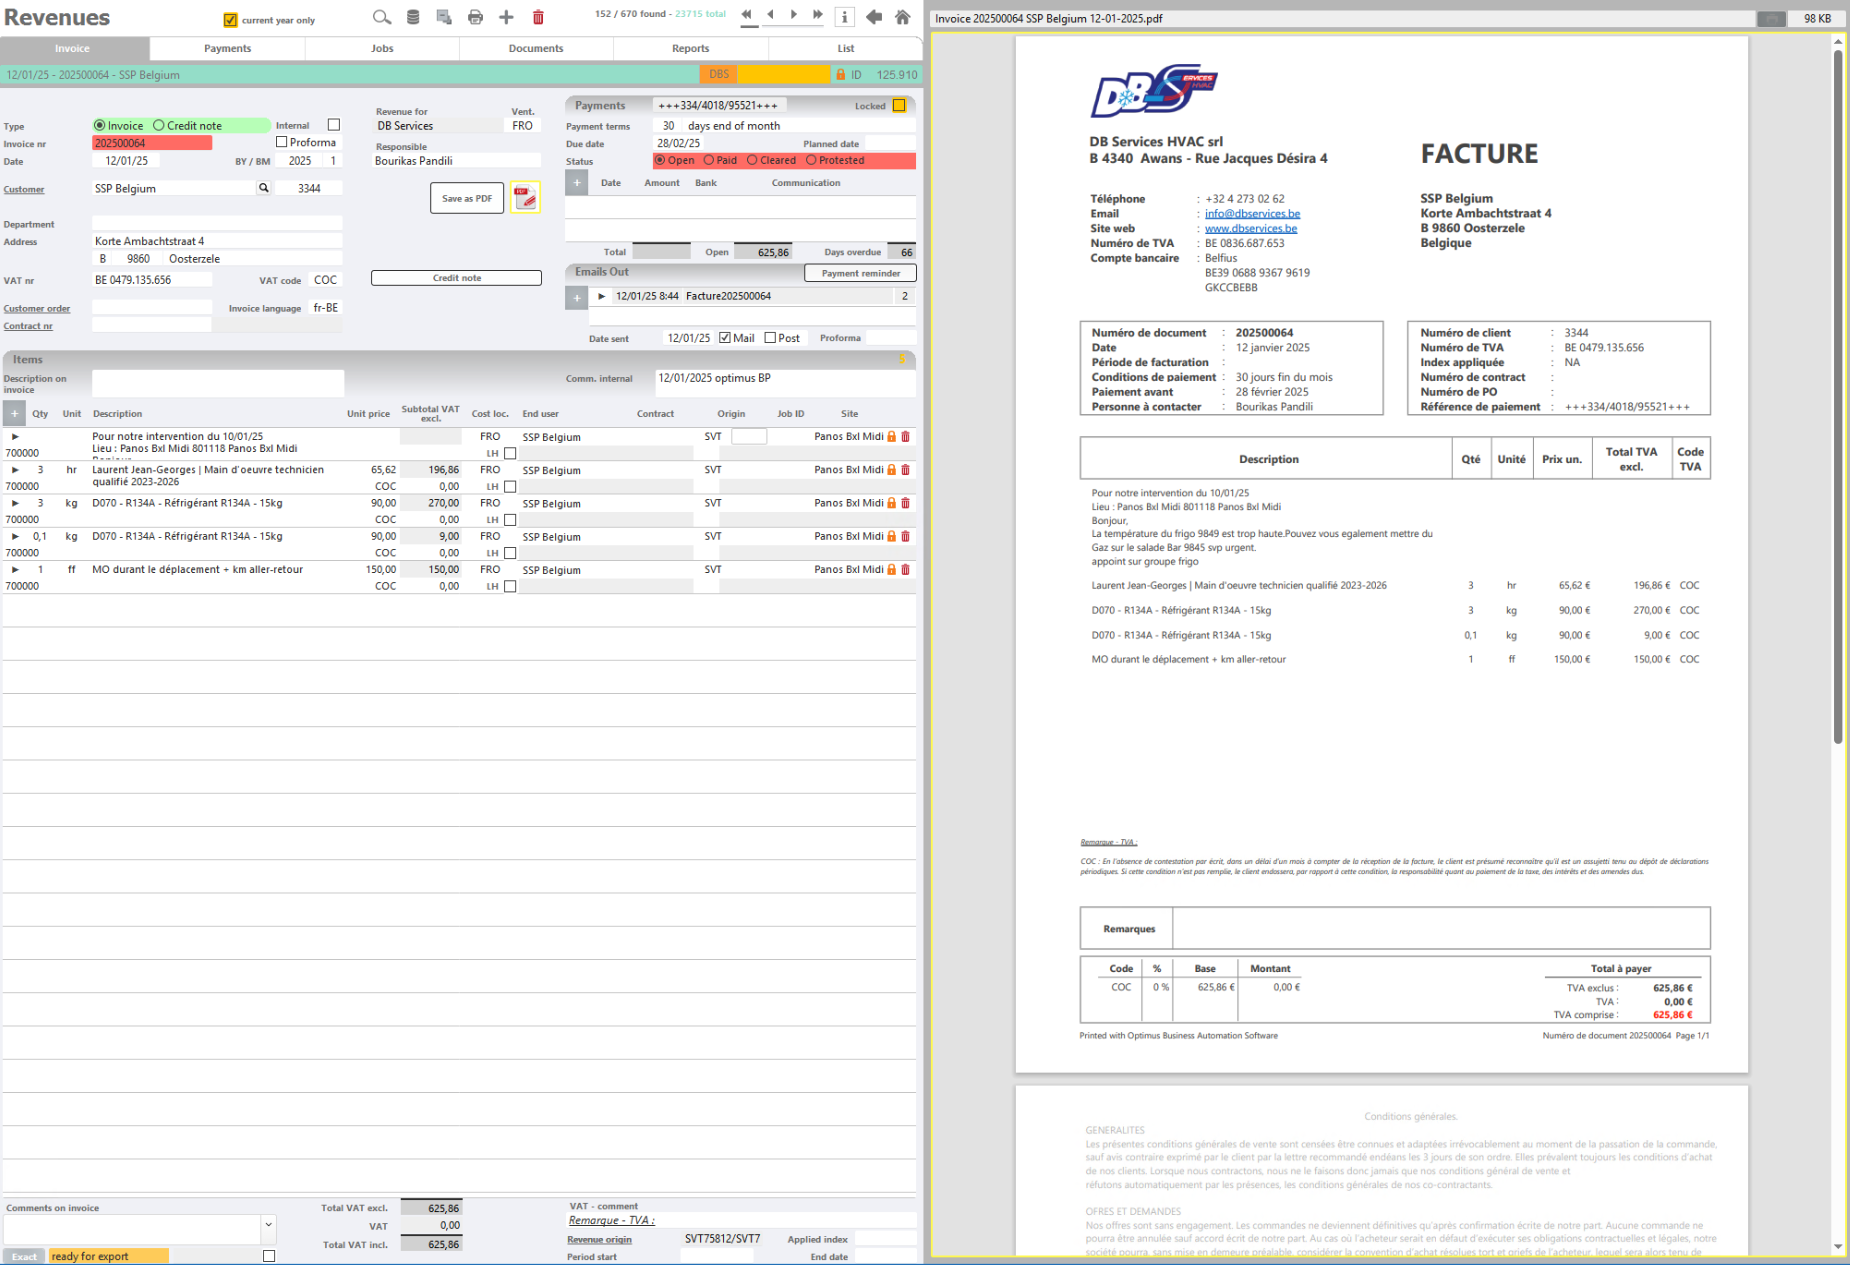The height and width of the screenshot is (1265, 1850).
Task: Delete the Laurent Jean-Georges item line
Action: pos(906,470)
